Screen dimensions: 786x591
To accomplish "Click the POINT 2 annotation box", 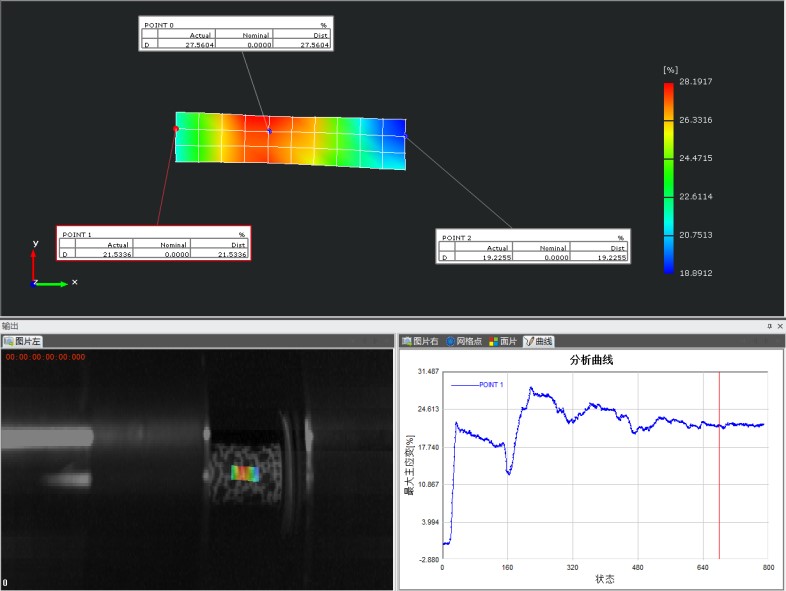I will [533, 247].
